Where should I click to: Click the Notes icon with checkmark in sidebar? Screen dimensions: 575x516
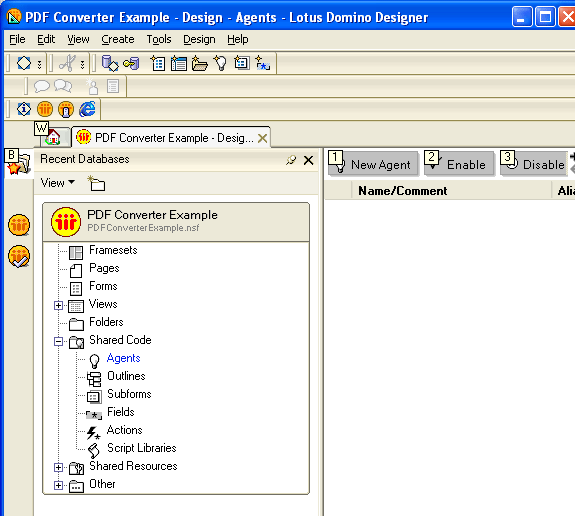[x=19, y=256]
